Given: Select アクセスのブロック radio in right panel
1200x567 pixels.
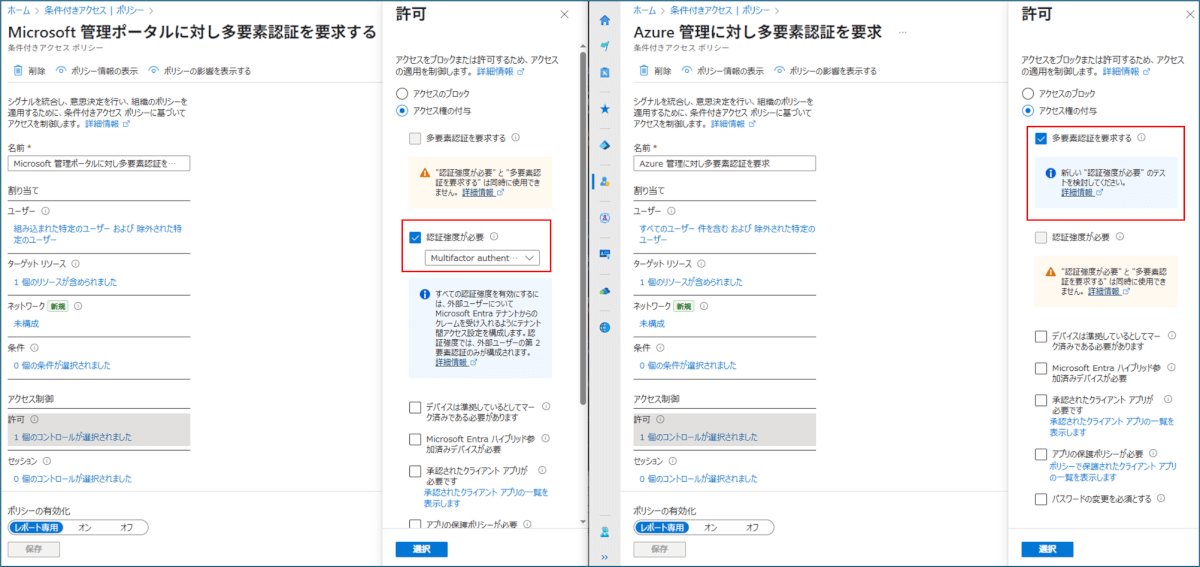Looking at the screenshot, I should point(1027,93).
